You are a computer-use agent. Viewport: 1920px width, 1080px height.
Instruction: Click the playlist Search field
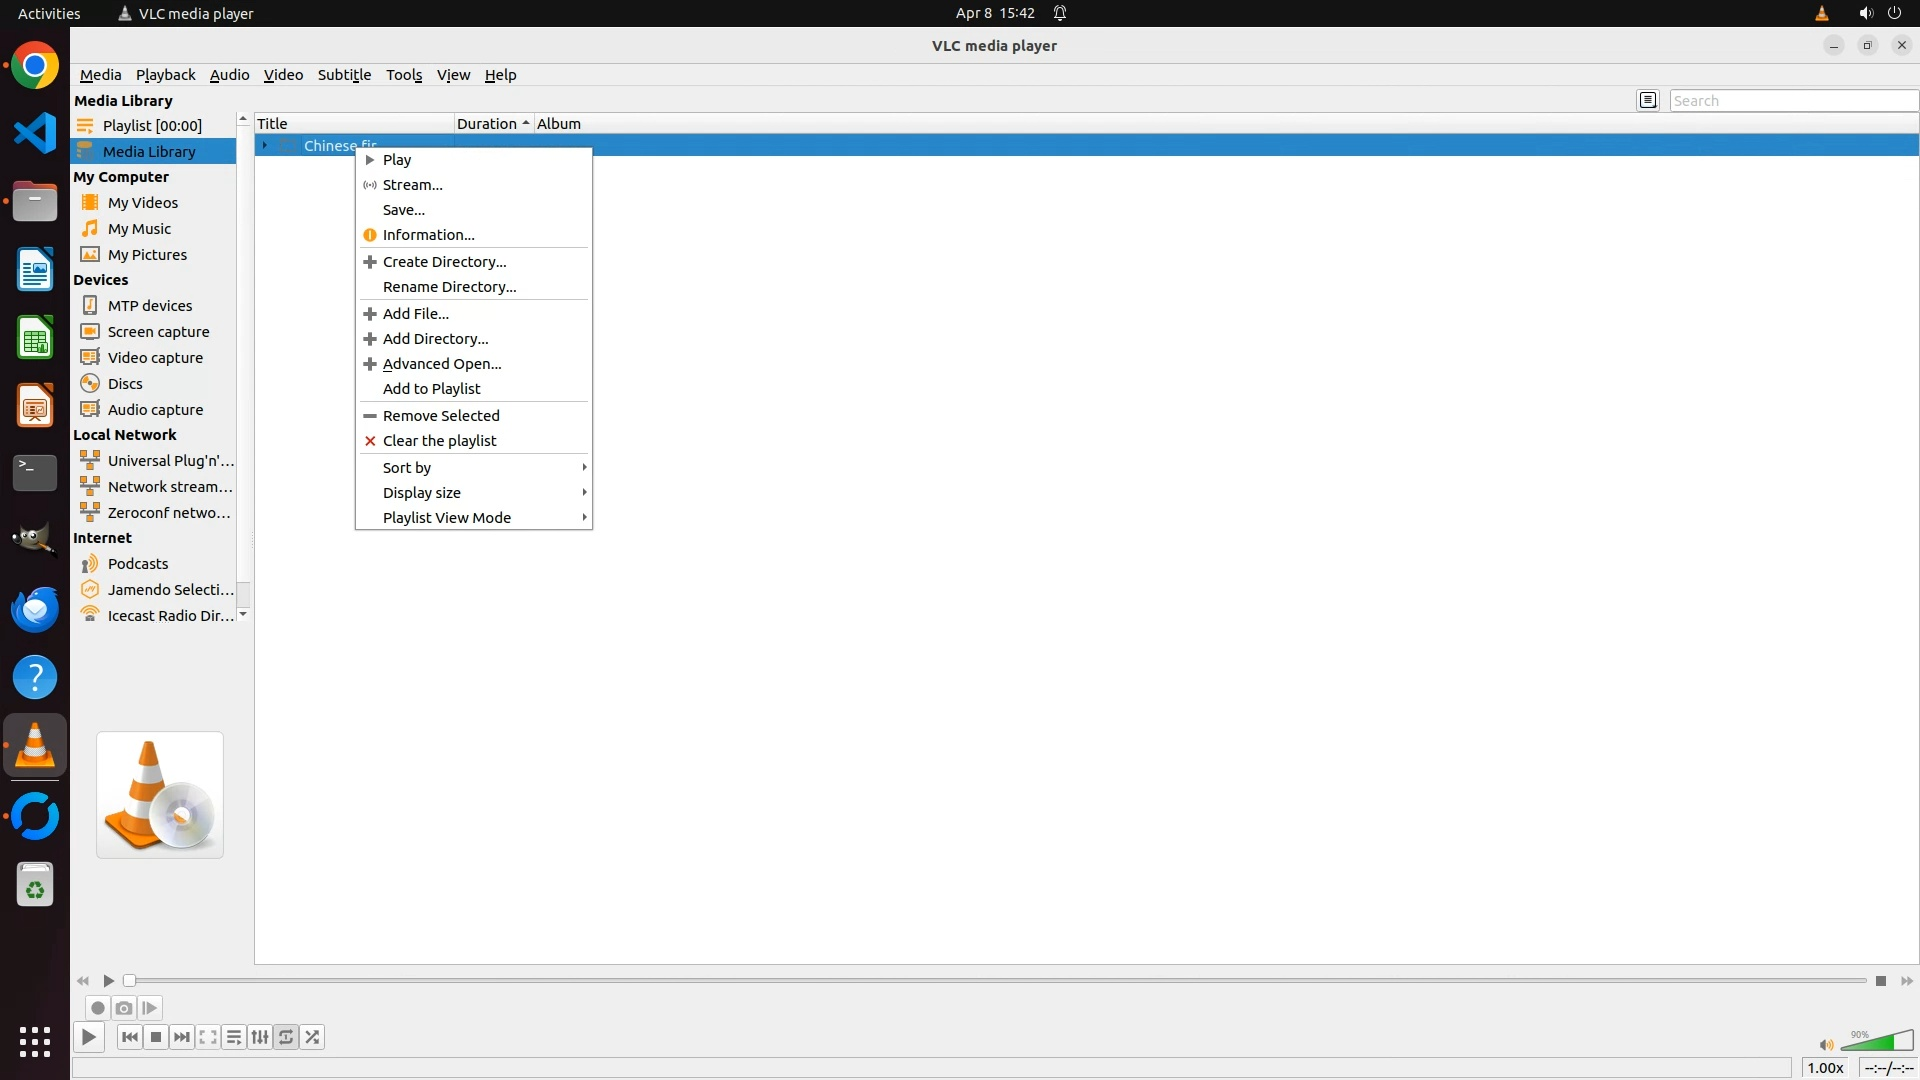(x=1792, y=101)
